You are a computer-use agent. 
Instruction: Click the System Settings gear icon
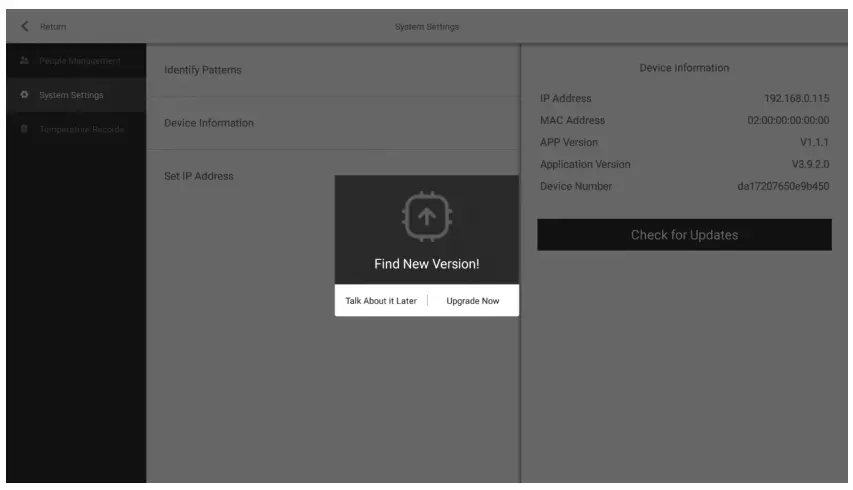(24, 95)
